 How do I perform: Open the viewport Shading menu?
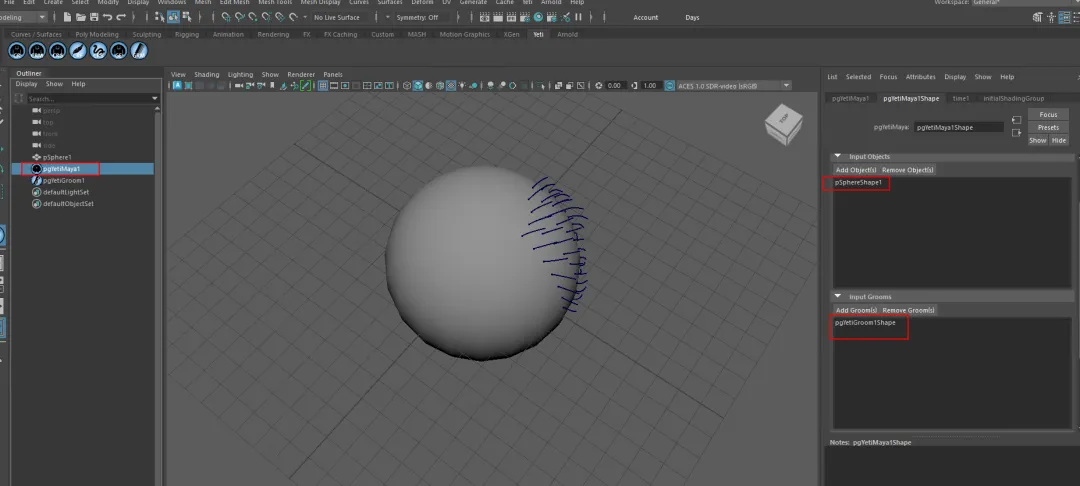(x=206, y=74)
